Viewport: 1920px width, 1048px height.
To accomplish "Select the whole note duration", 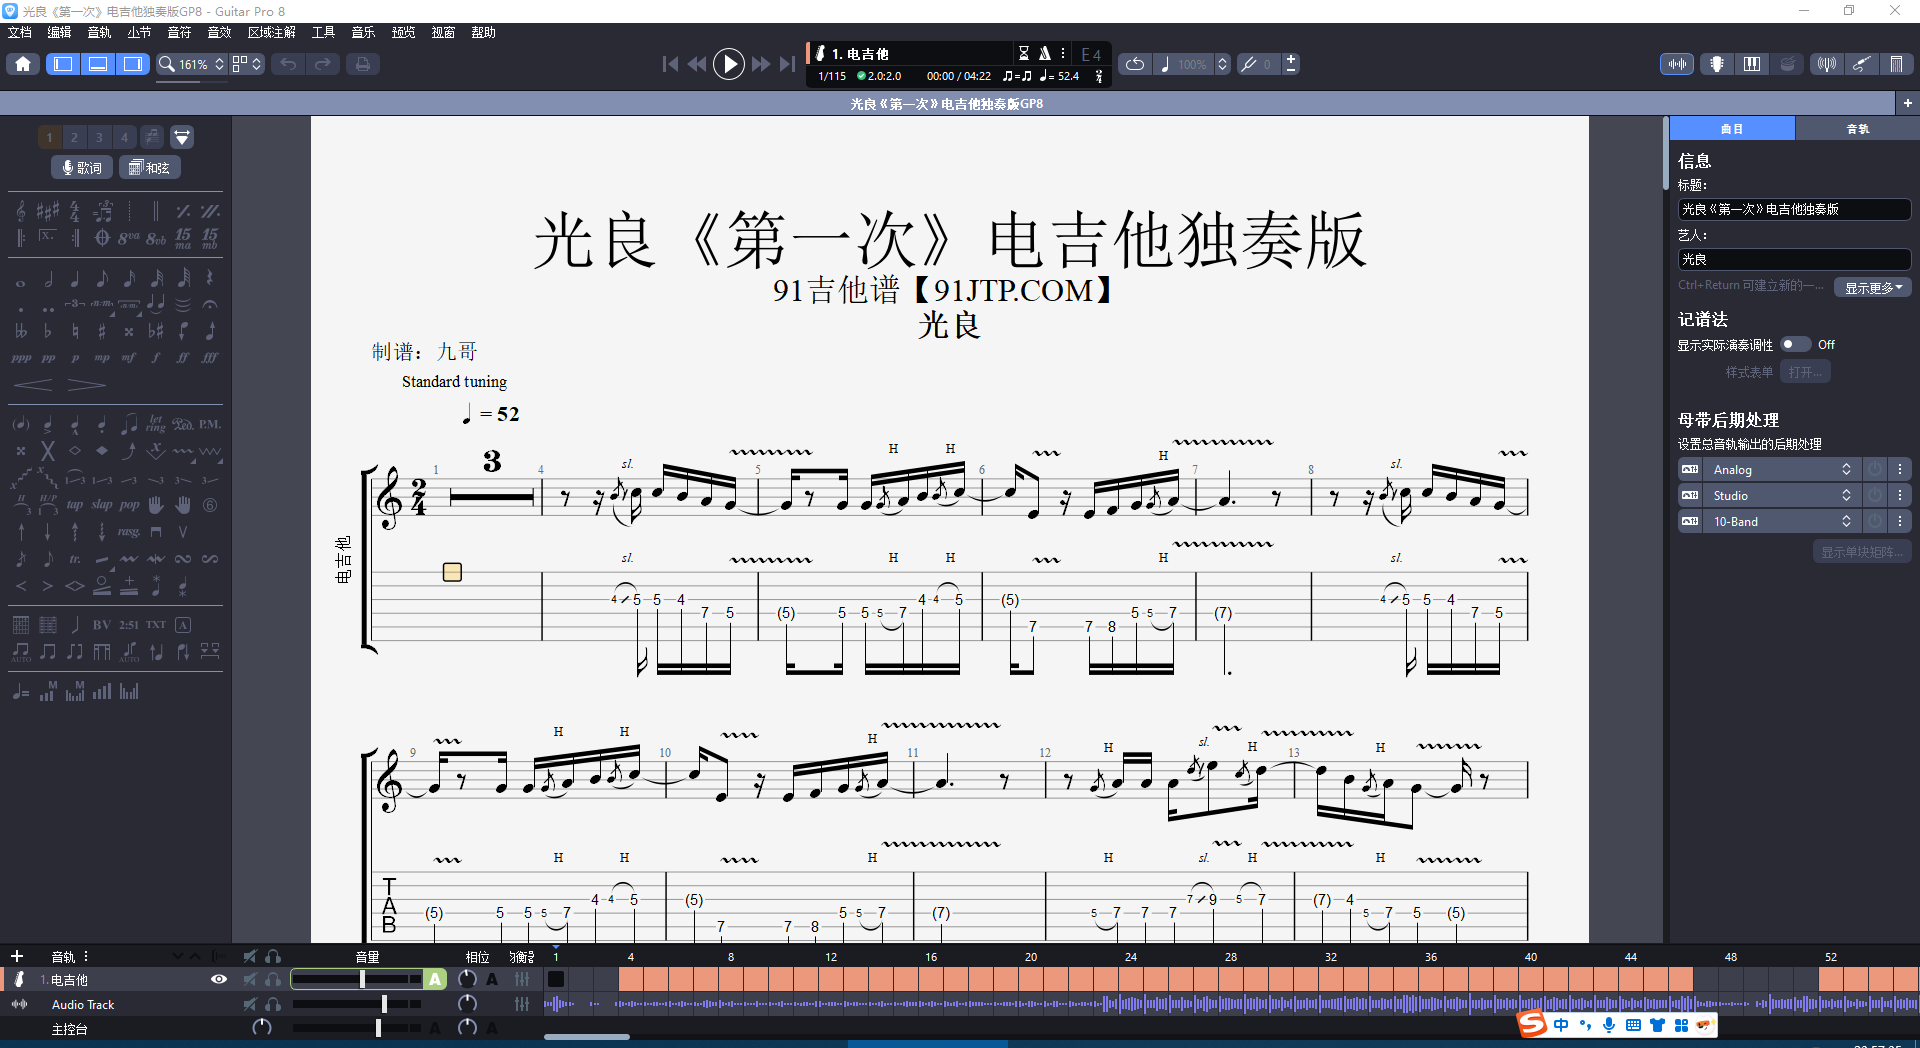I will (x=21, y=282).
